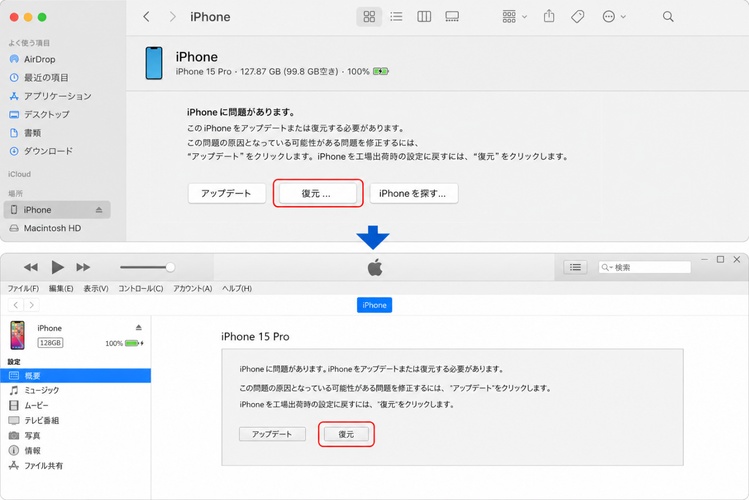Open the コントロール(C) menu
This screenshot has width=749, height=500.
141,288
